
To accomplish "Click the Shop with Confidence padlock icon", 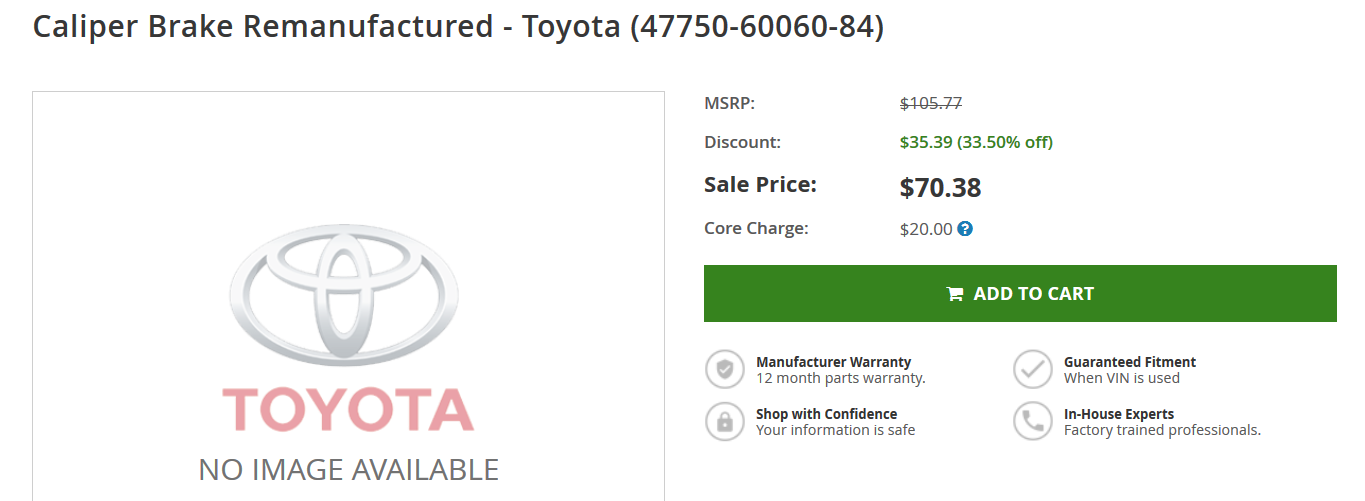I will [725, 421].
